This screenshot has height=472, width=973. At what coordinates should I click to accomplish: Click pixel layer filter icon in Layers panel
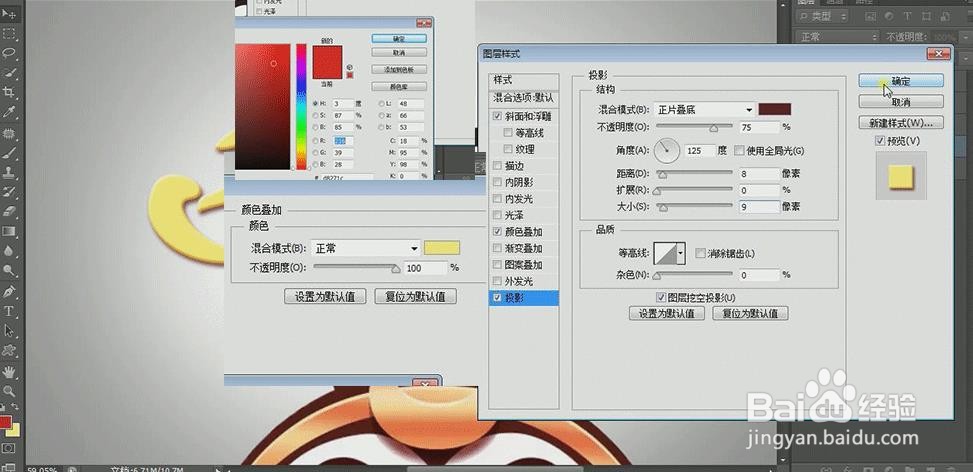click(x=869, y=17)
